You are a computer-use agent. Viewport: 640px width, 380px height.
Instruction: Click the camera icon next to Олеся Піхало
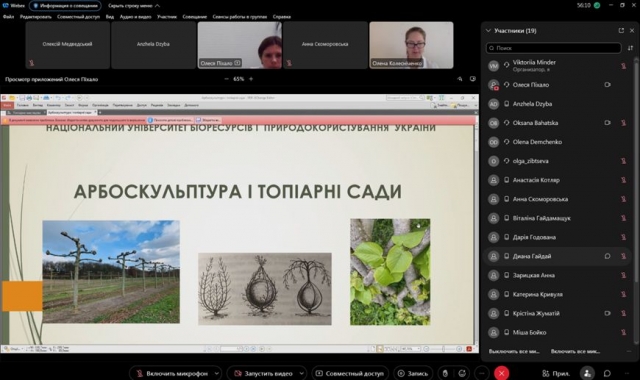coord(607,85)
